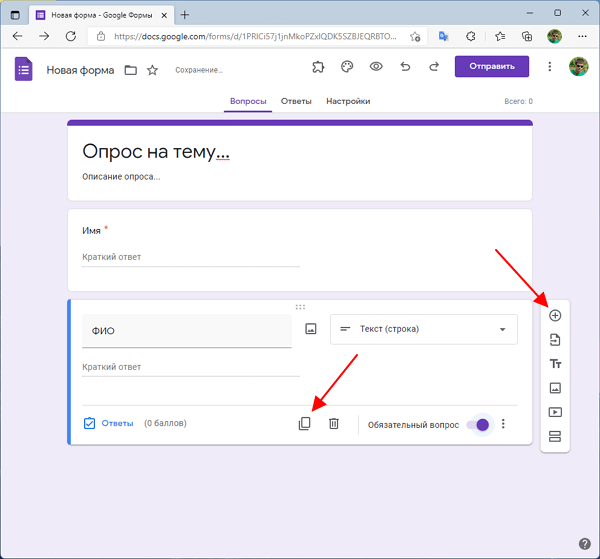Open the form's three-dot more menu

549,67
